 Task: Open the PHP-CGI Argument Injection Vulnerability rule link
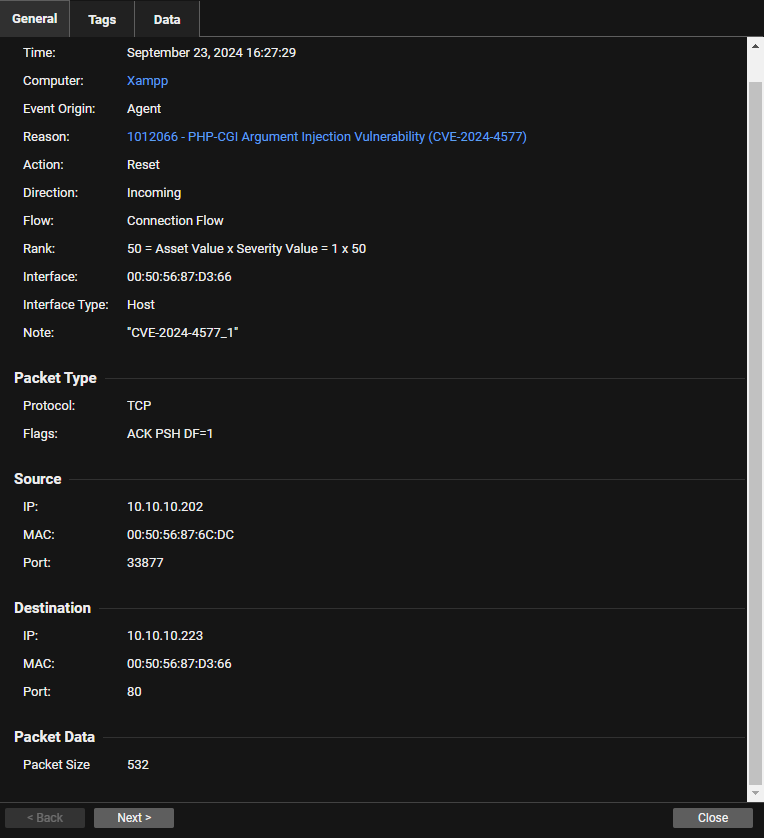[326, 137]
